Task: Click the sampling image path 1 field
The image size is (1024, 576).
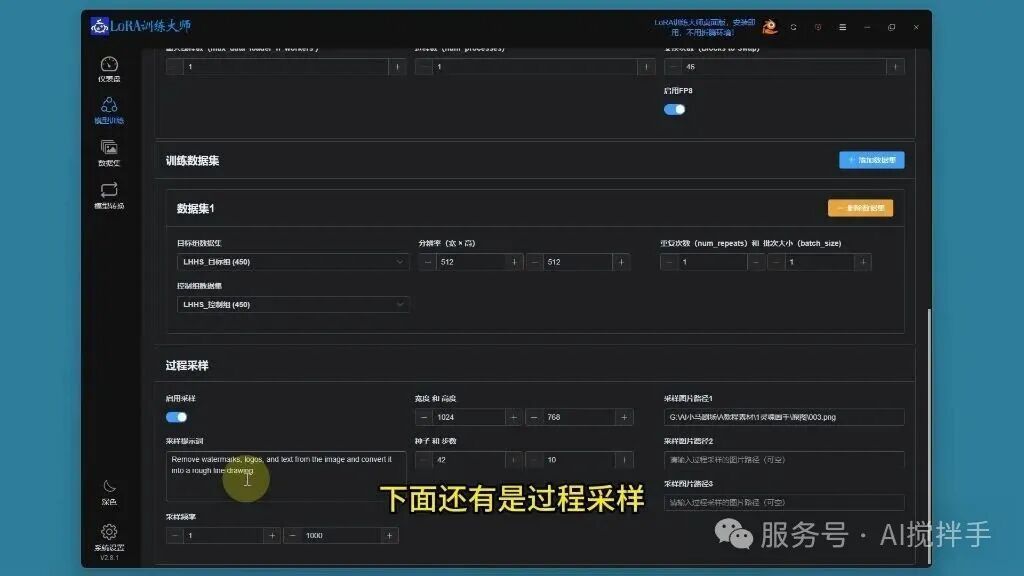Action: click(x=784, y=417)
